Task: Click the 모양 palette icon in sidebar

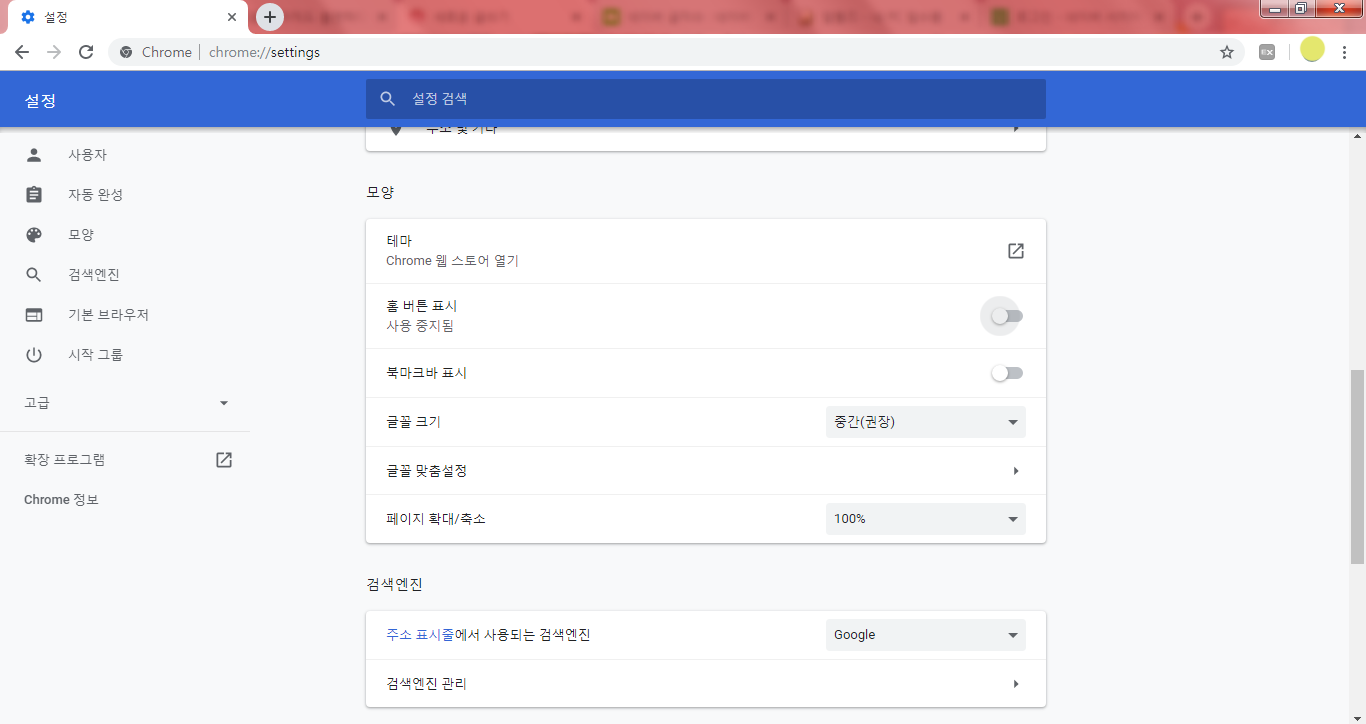Action: [34, 235]
